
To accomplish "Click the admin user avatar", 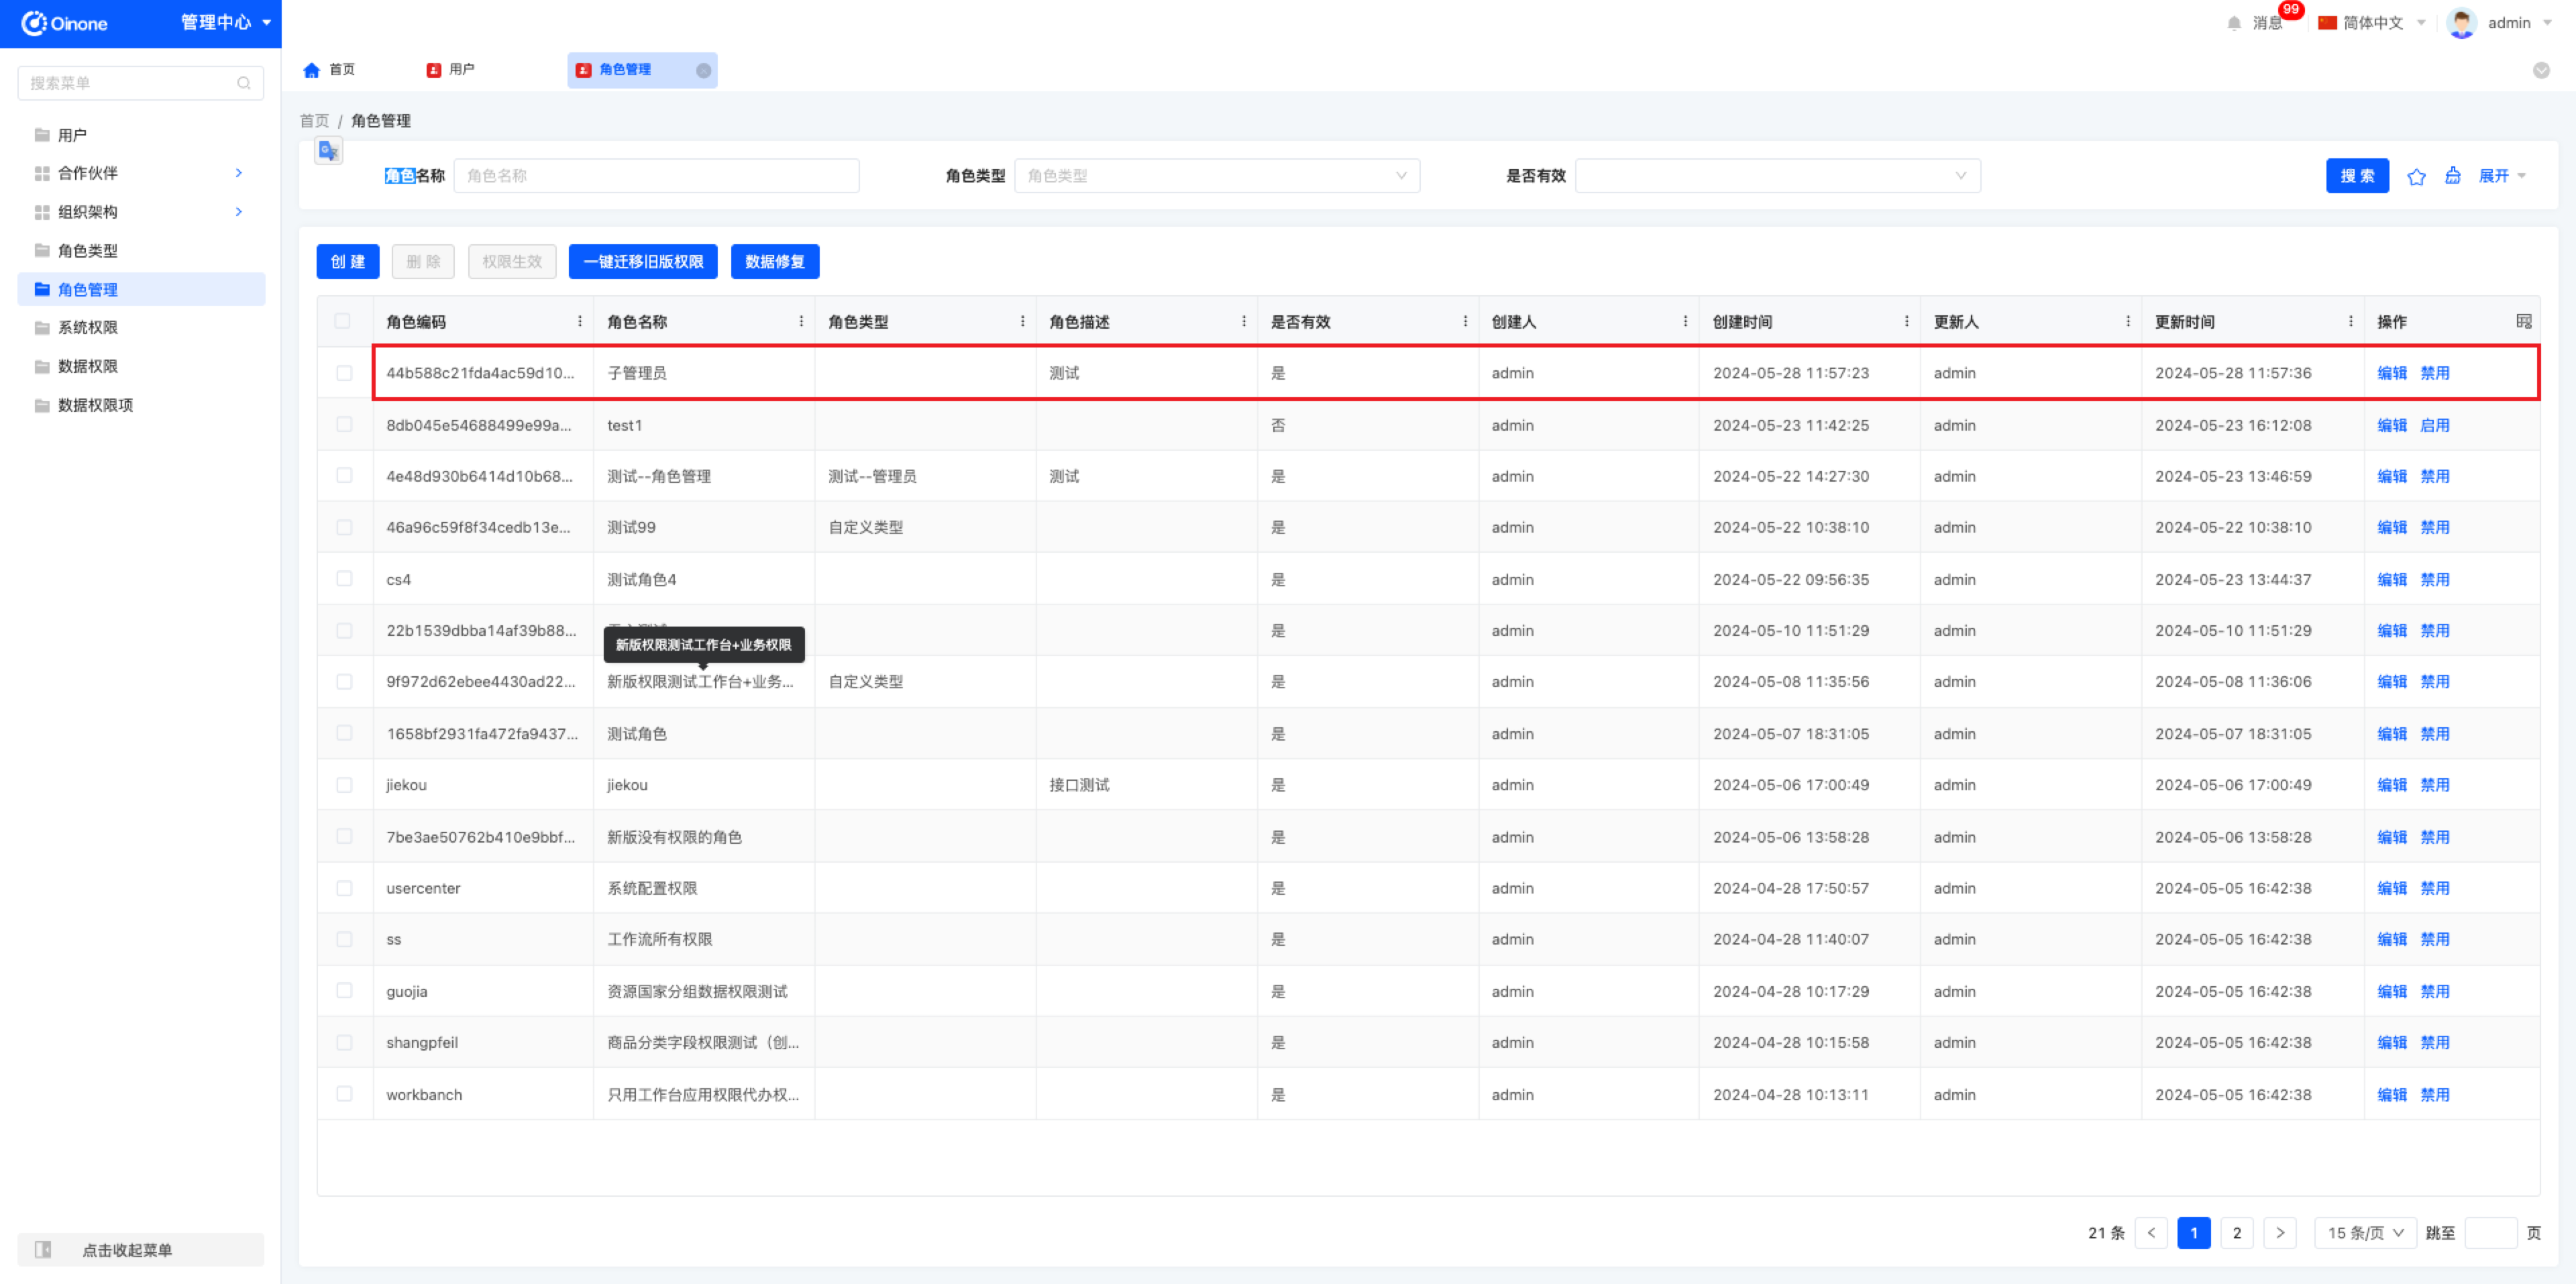I will click(2461, 23).
